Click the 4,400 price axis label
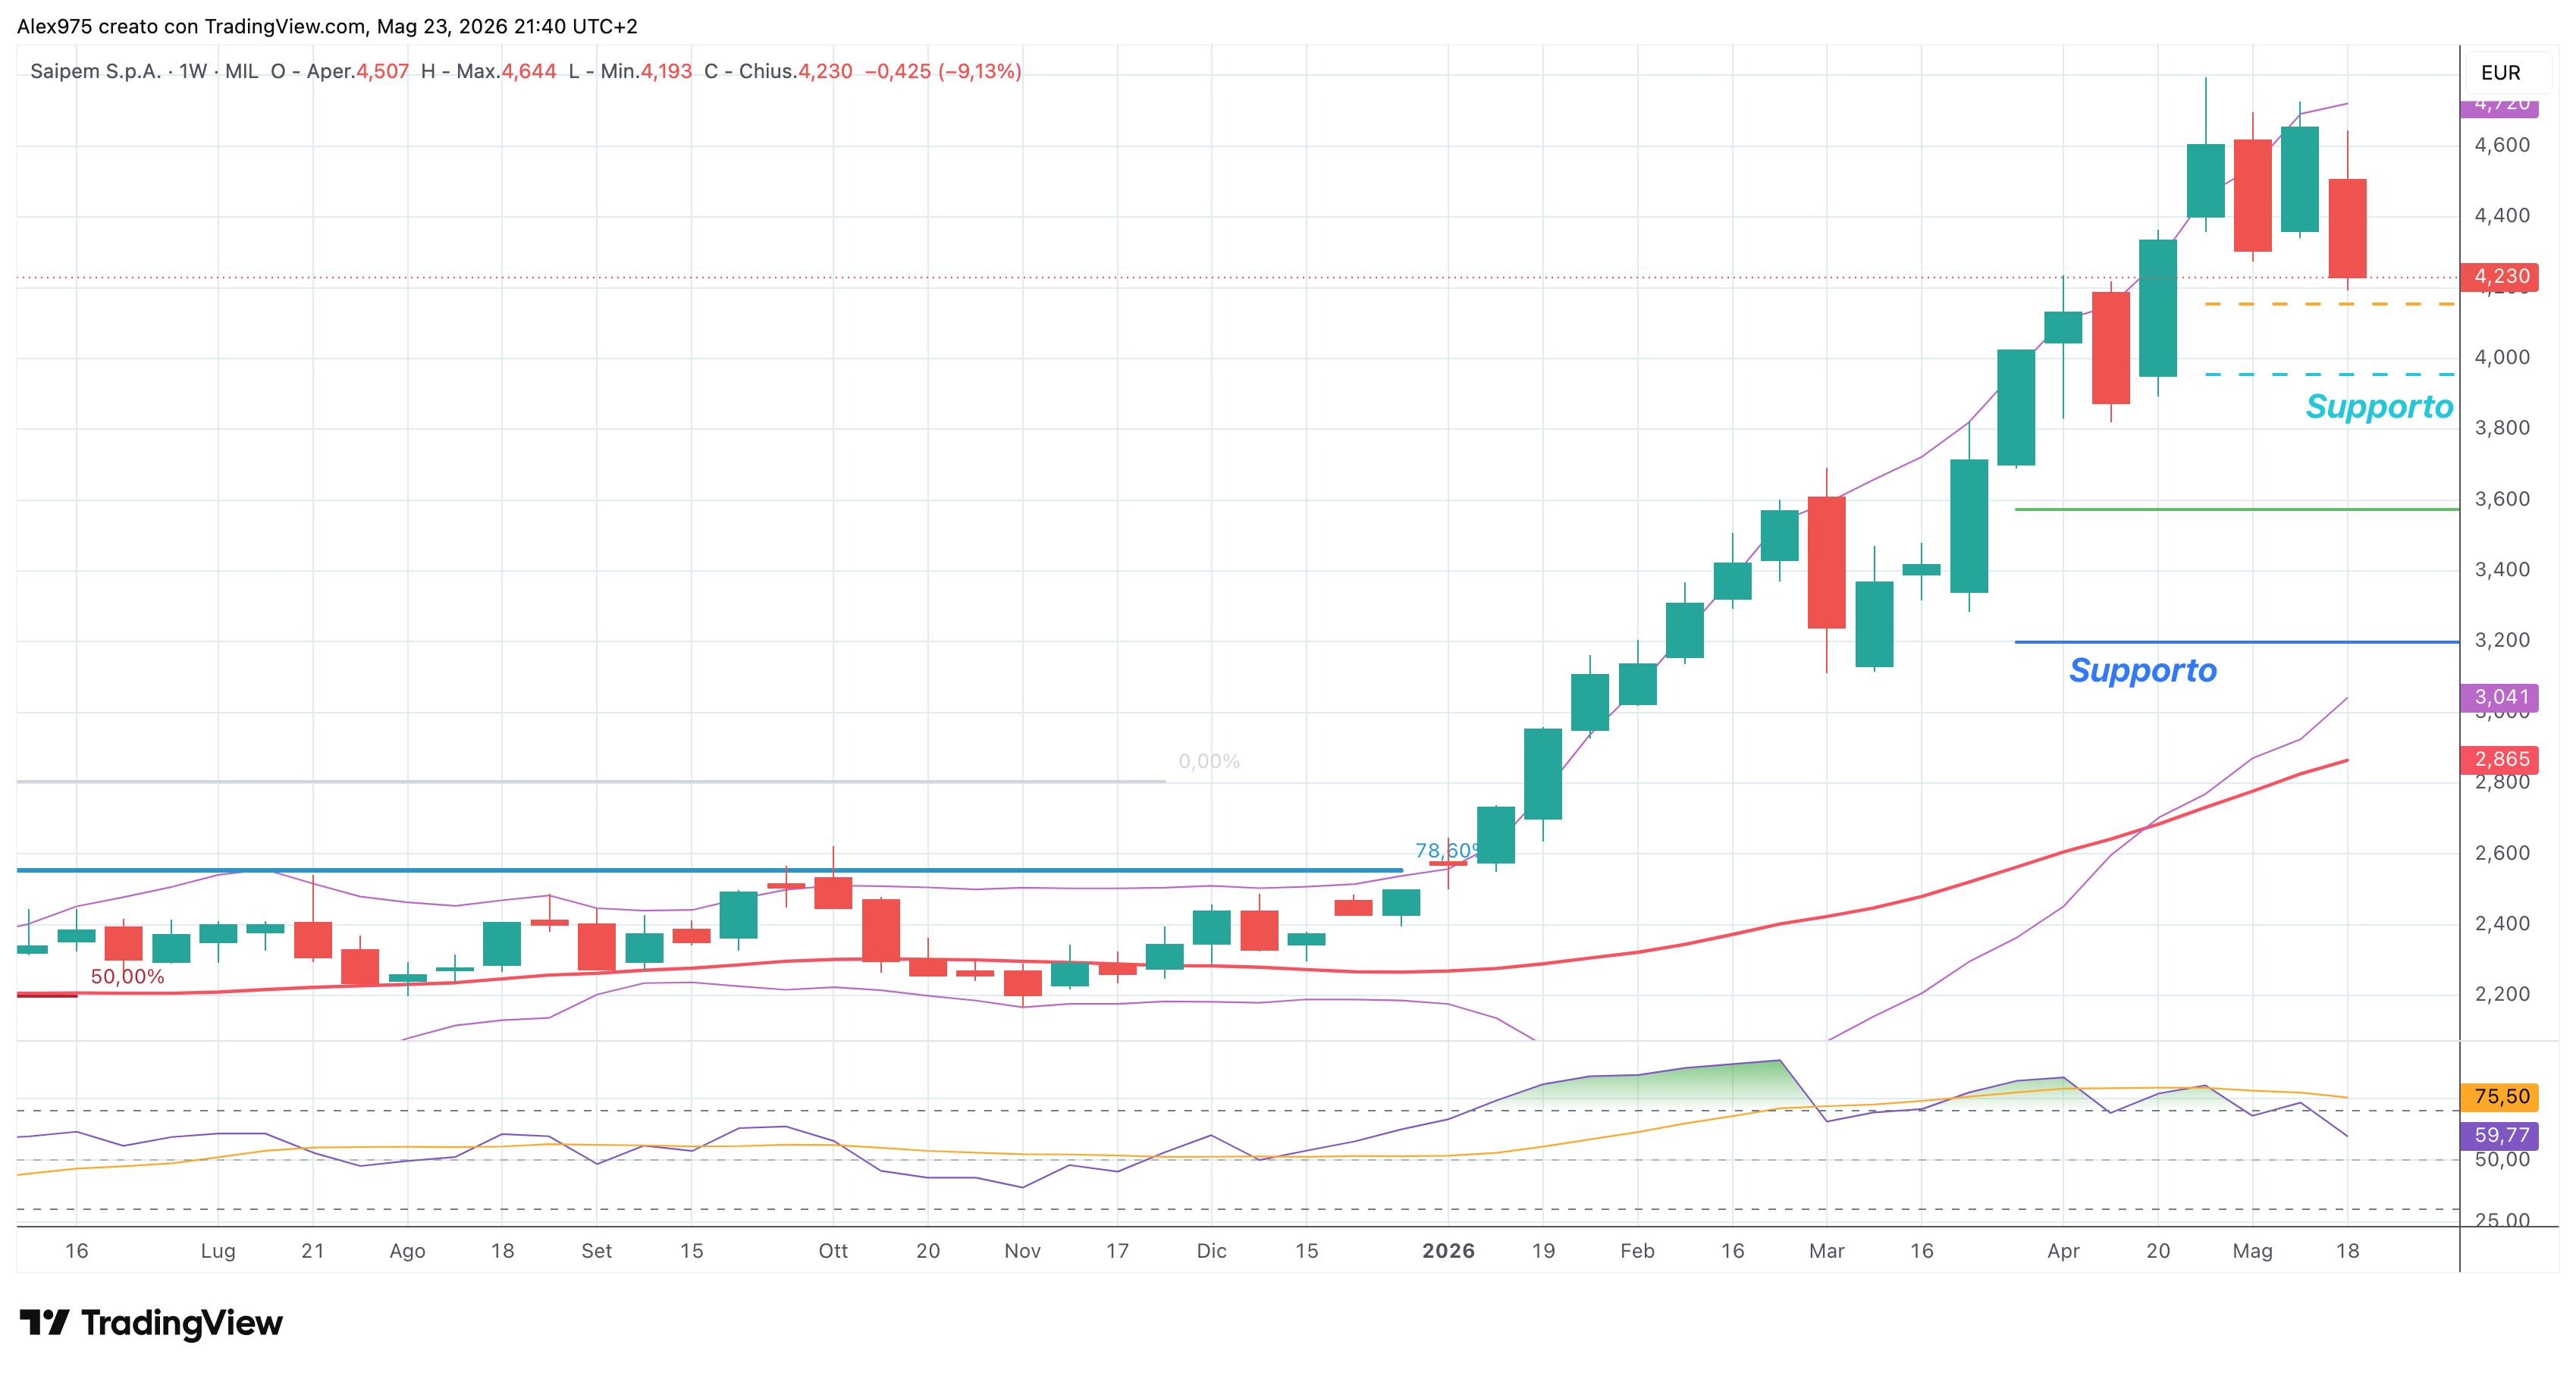The height and width of the screenshot is (1373, 2576). [x=2502, y=215]
